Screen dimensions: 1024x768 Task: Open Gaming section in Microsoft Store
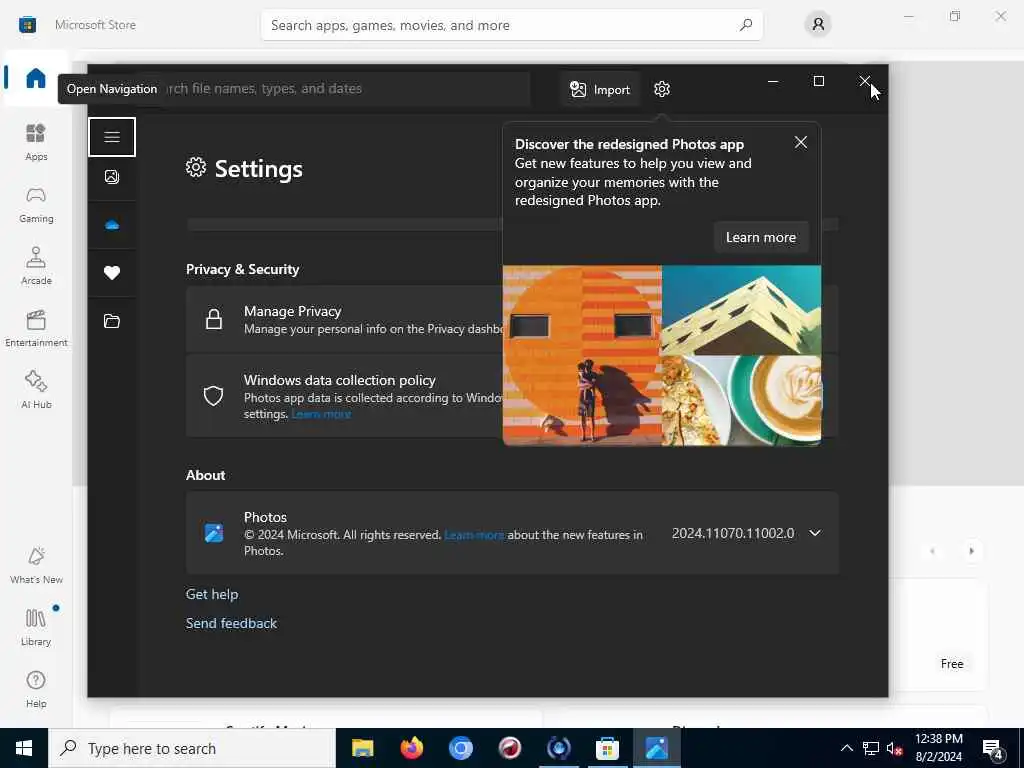click(36, 204)
